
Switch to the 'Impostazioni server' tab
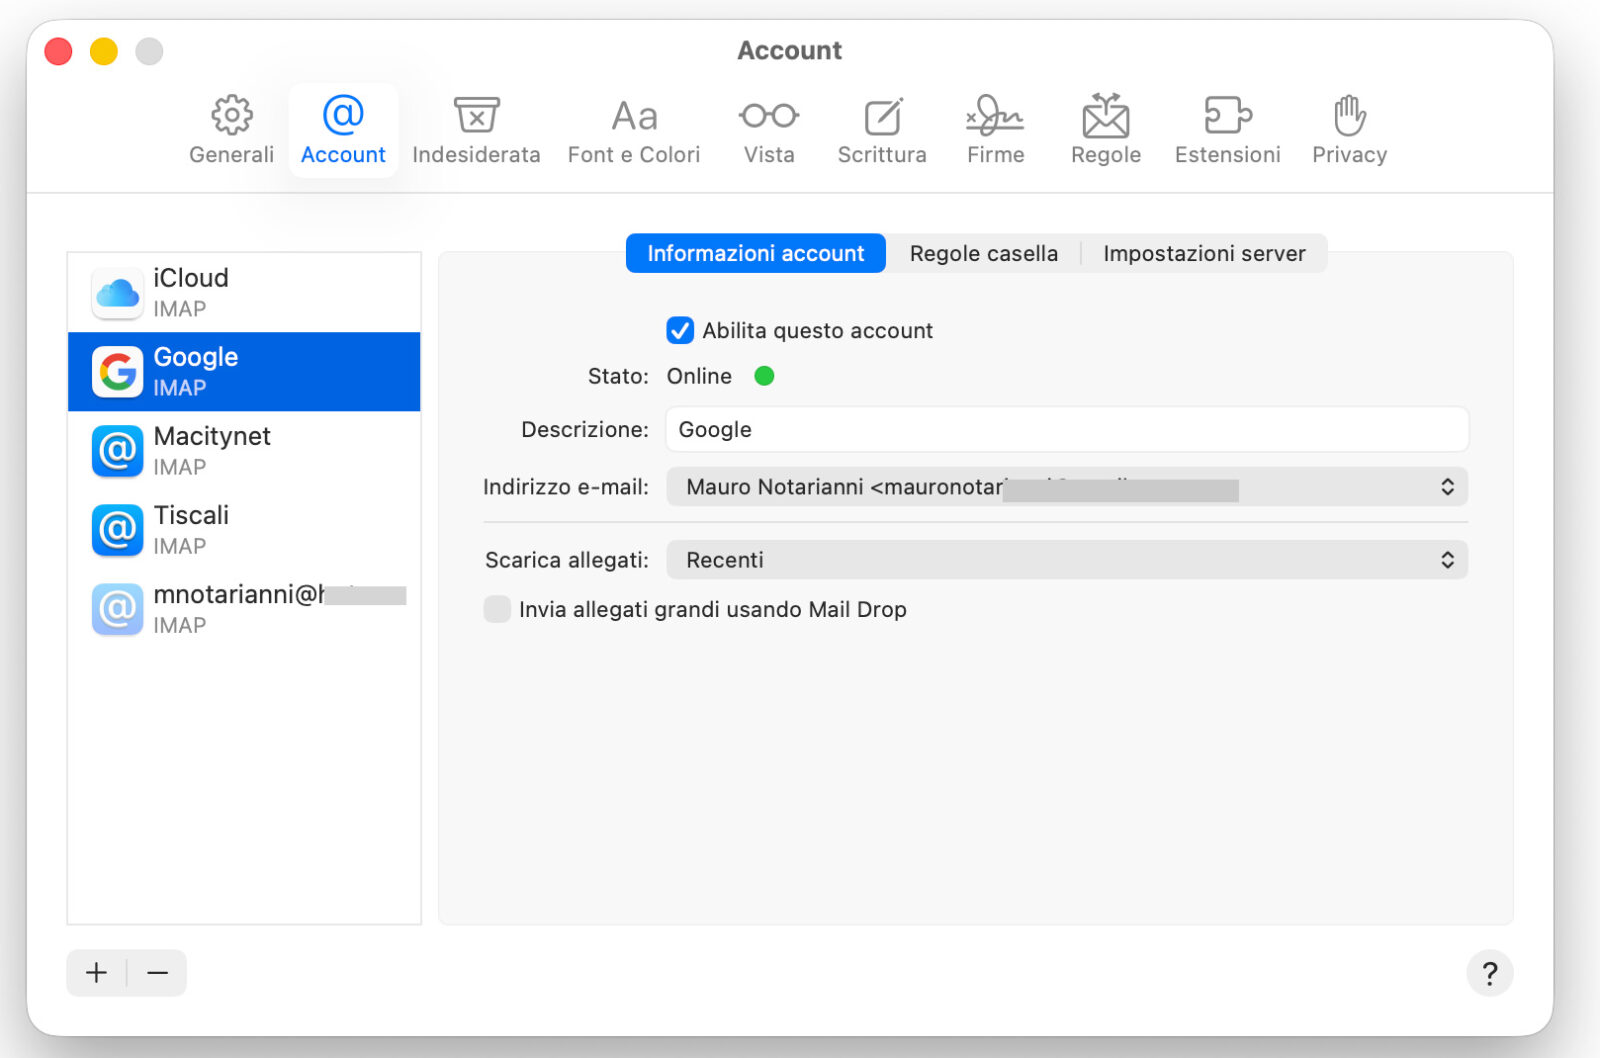pos(1205,253)
